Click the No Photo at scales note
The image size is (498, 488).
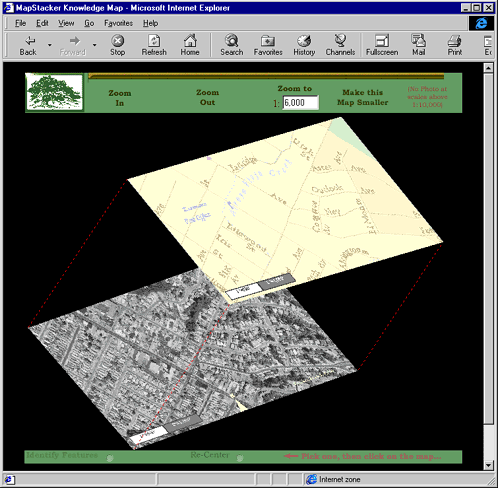point(427,97)
